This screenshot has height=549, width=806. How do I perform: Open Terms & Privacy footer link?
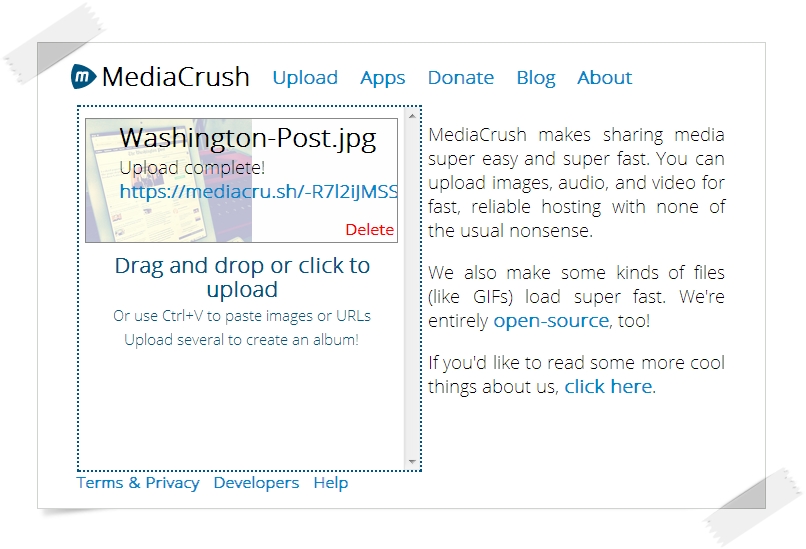[x=138, y=483]
